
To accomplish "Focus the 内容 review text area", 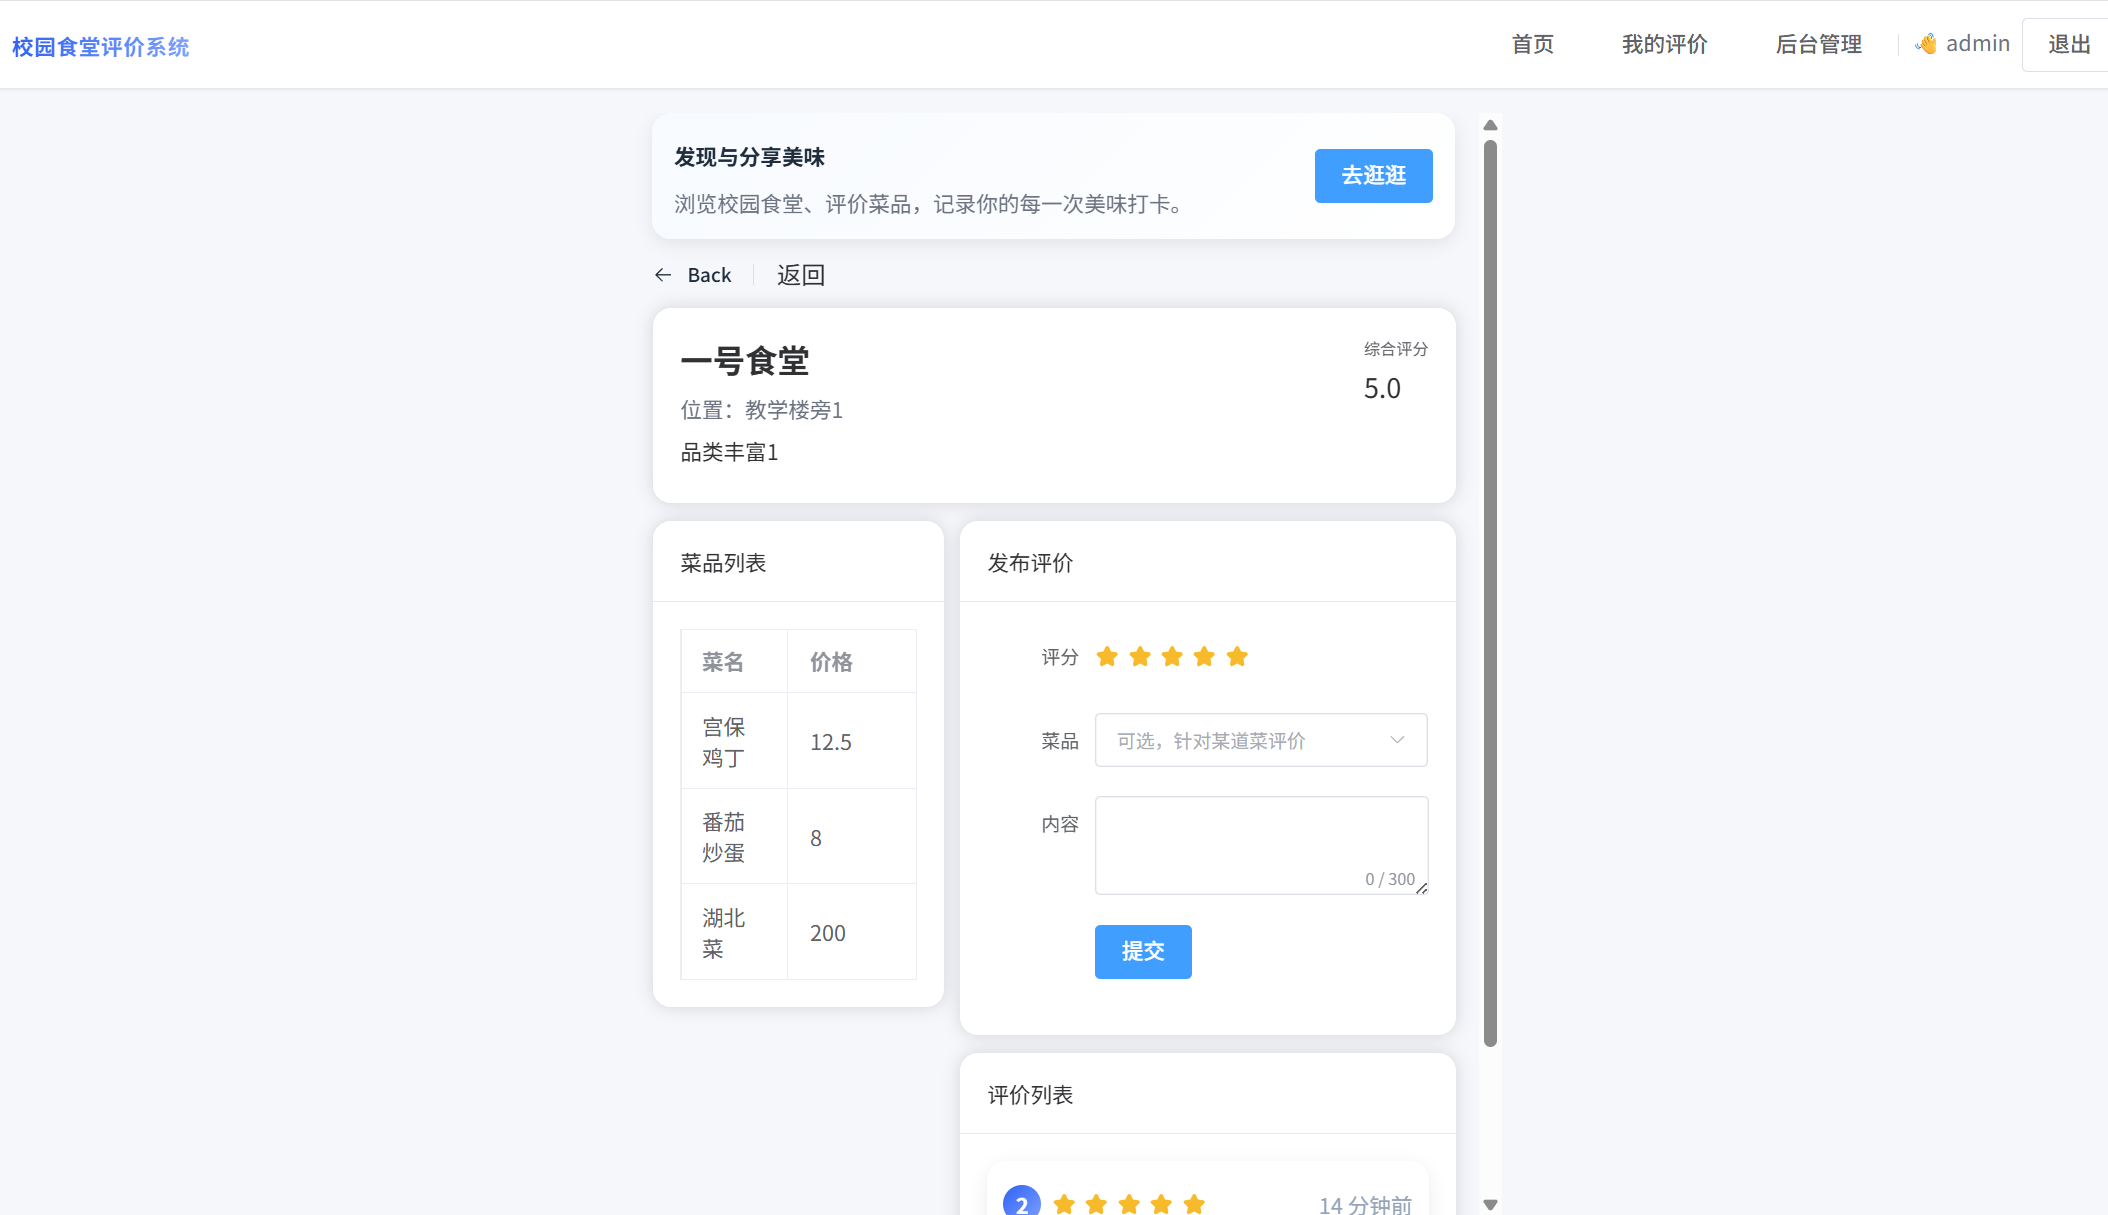I will [x=1261, y=845].
